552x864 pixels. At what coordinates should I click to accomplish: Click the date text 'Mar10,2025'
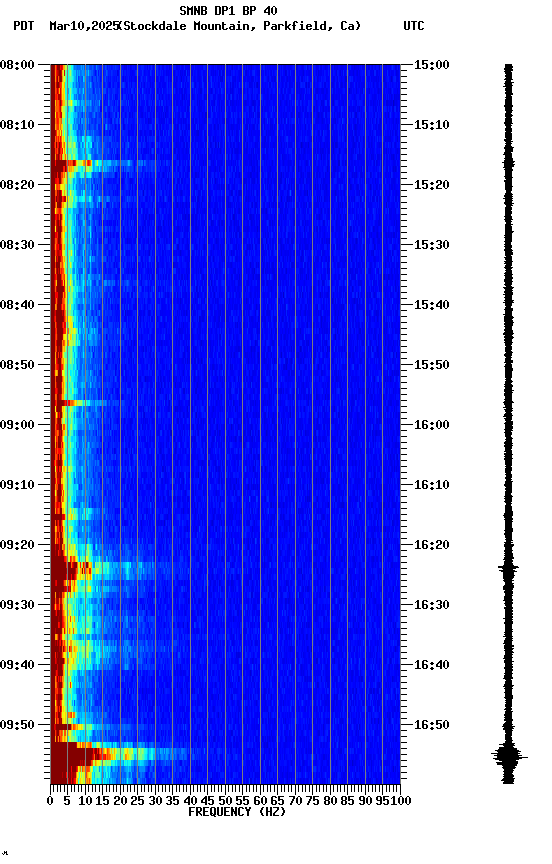click(x=84, y=26)
